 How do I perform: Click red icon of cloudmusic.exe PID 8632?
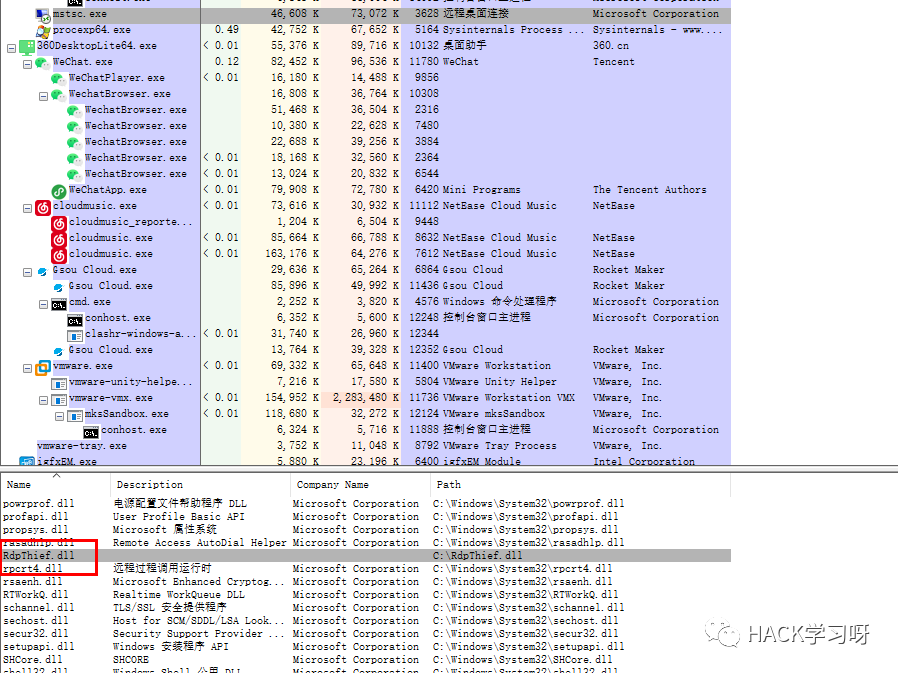[59, 239]
